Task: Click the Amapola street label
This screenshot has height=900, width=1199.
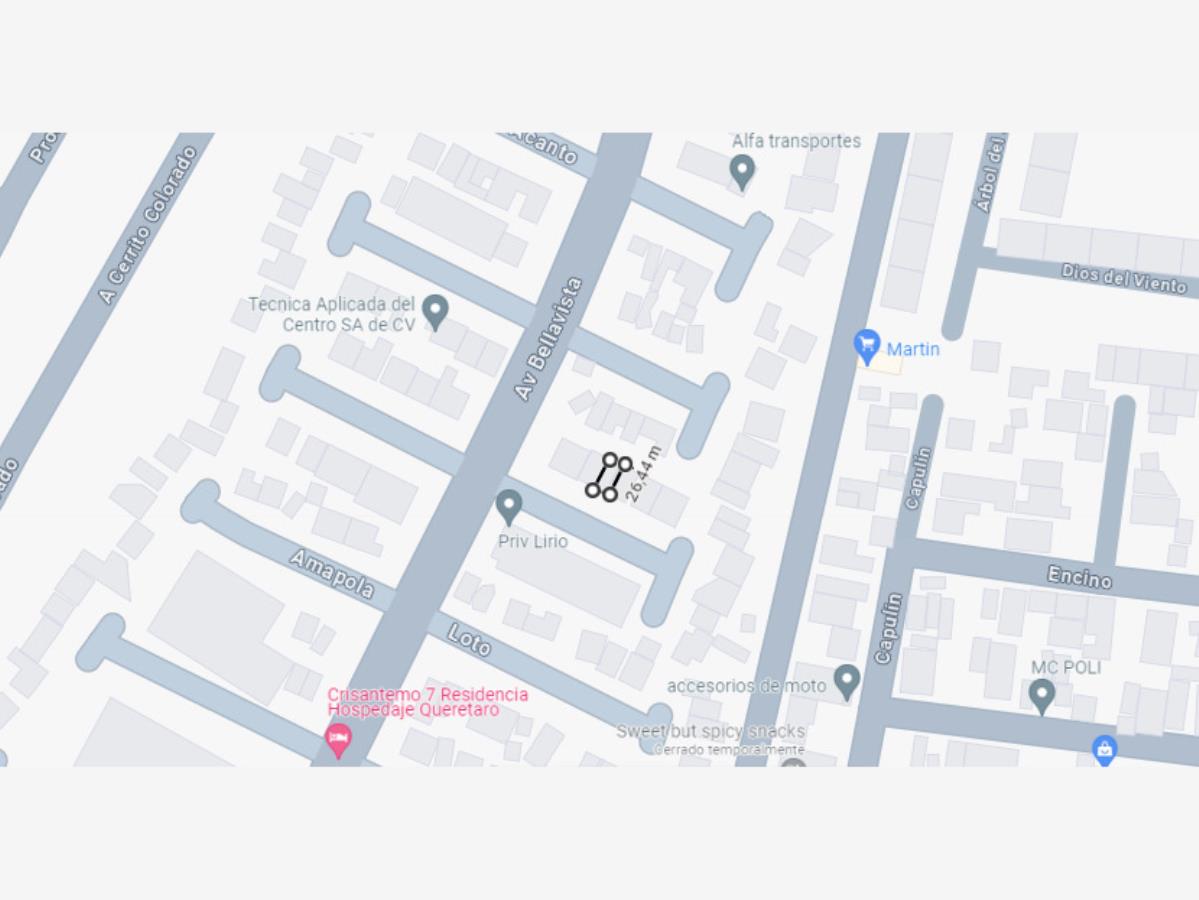Action: point(332,573)
